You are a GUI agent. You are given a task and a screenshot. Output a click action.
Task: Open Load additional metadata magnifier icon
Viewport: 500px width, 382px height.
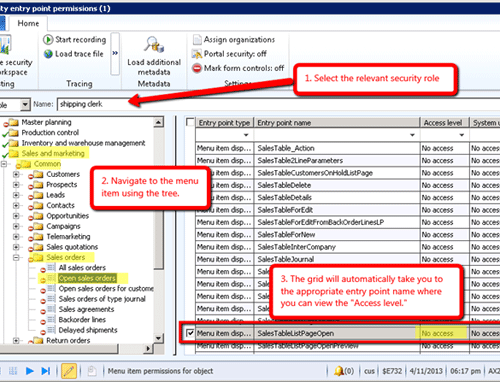pos(154,45)
